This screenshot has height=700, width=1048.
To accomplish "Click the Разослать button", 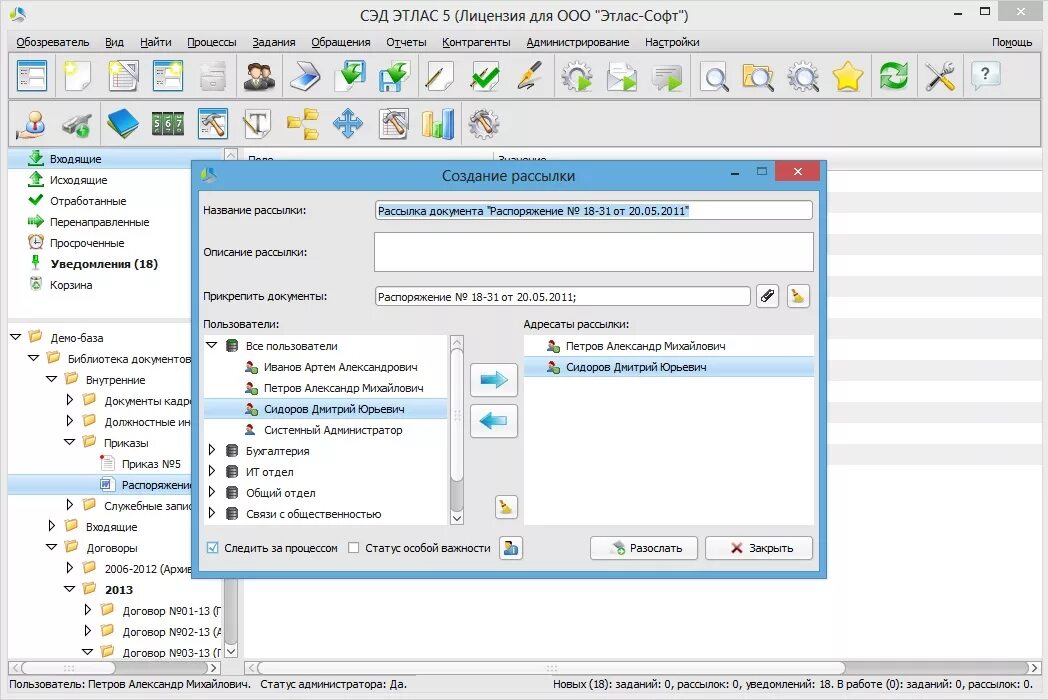I will (644, 548).
